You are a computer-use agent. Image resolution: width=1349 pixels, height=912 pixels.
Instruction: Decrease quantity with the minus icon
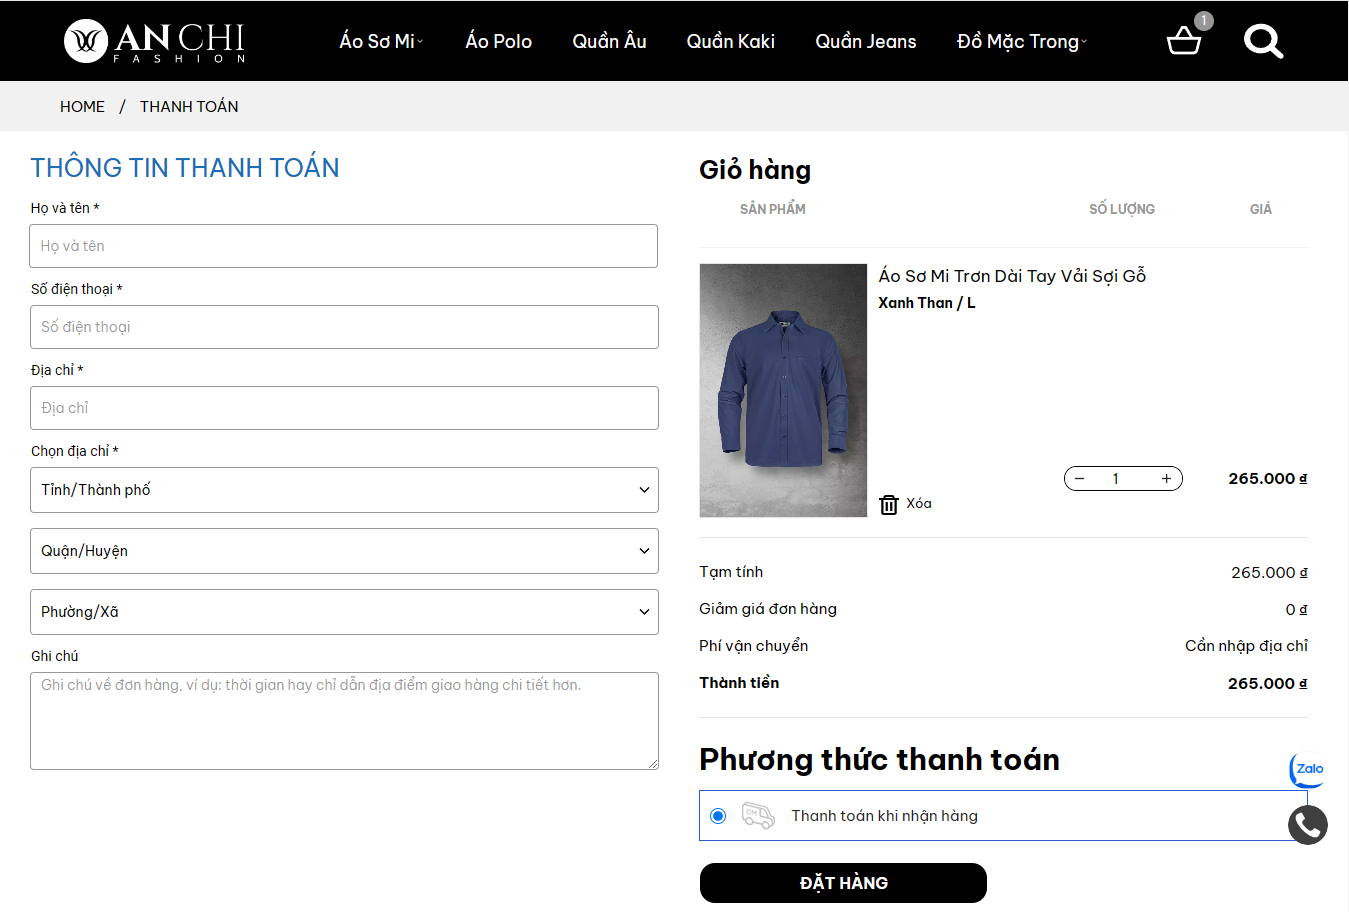1079,478
